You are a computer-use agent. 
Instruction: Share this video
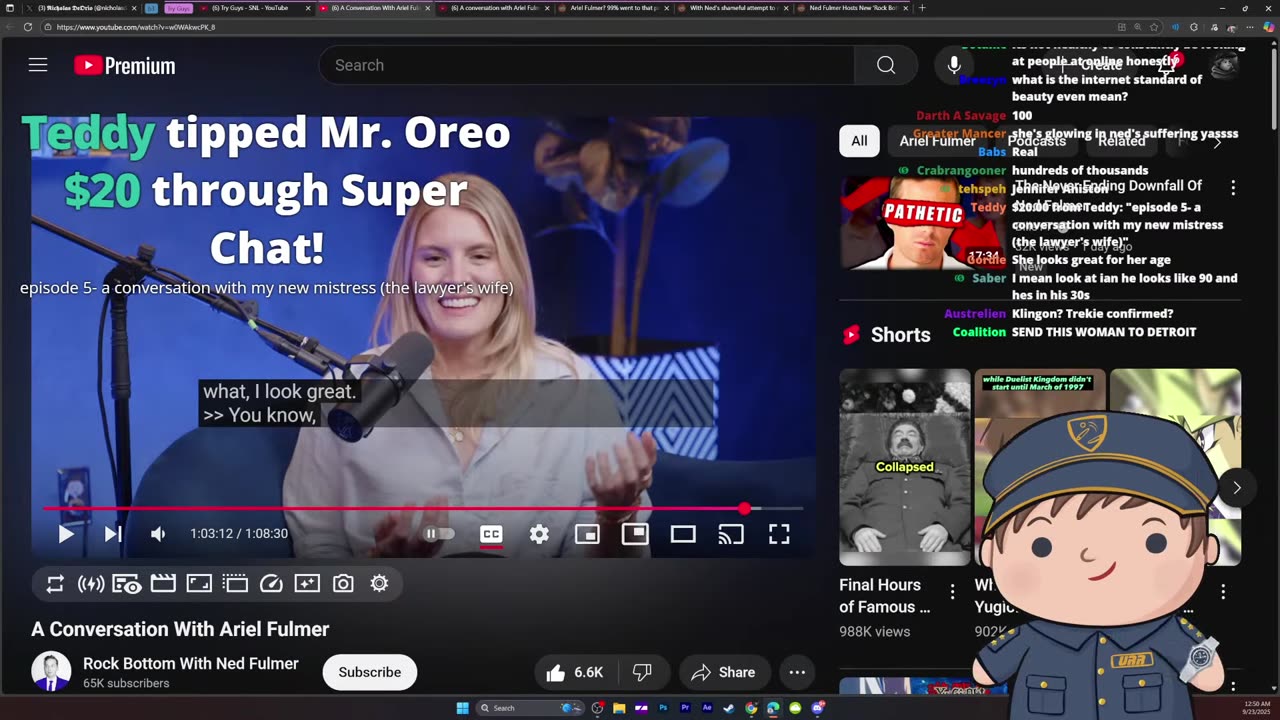[x=724, y=672]
